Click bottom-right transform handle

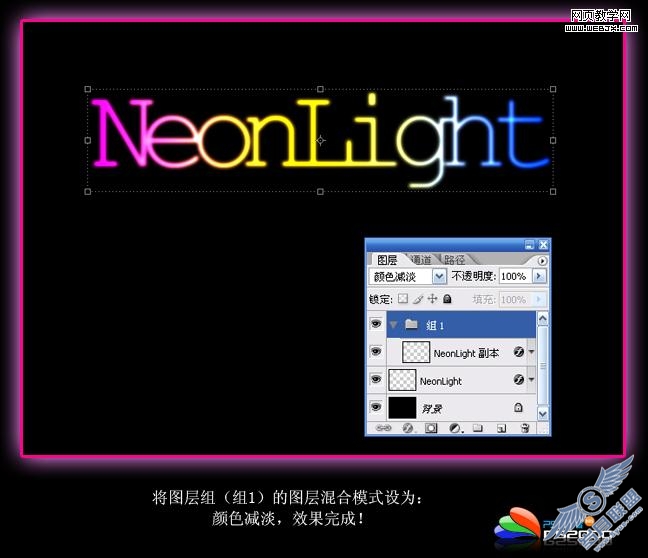[x=553, y=191]
